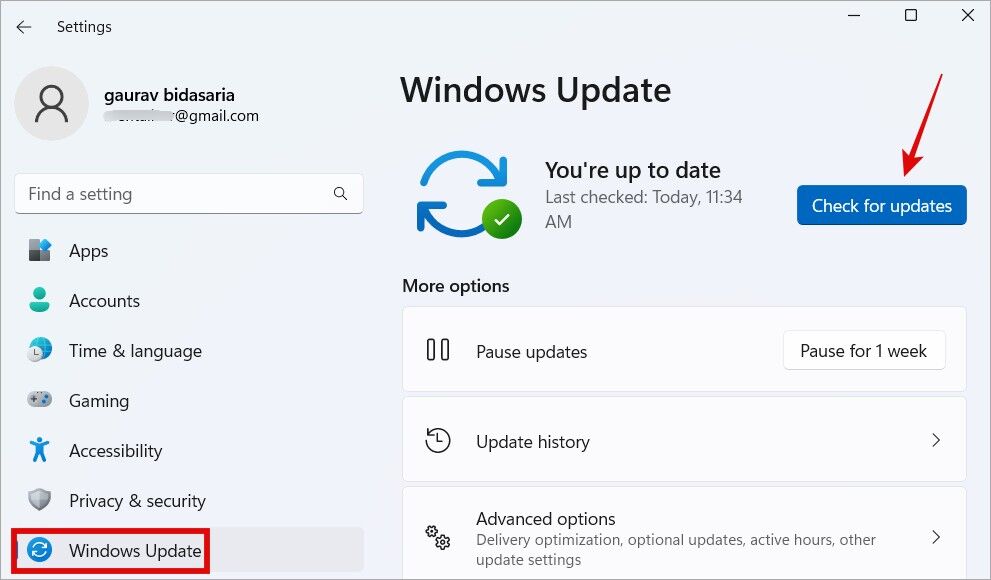Close the Settings window
Viewport: 991px width, 580px height.
[968, 15]
